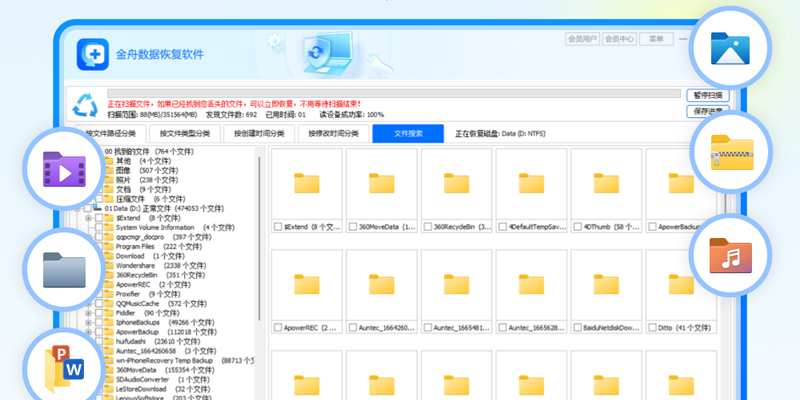Expand the IphoneBackups tree node

click(x=89, y=322)
